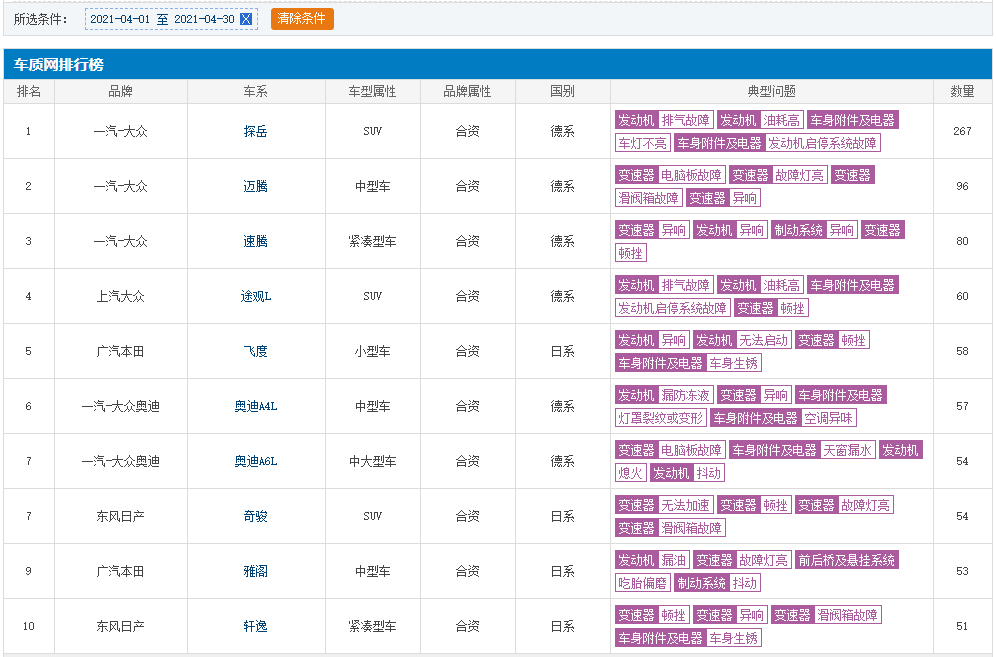Select 奇骏's 变速器 滑阀箱故障 tag
Screen dimensions: 996x657
(670, 527)
